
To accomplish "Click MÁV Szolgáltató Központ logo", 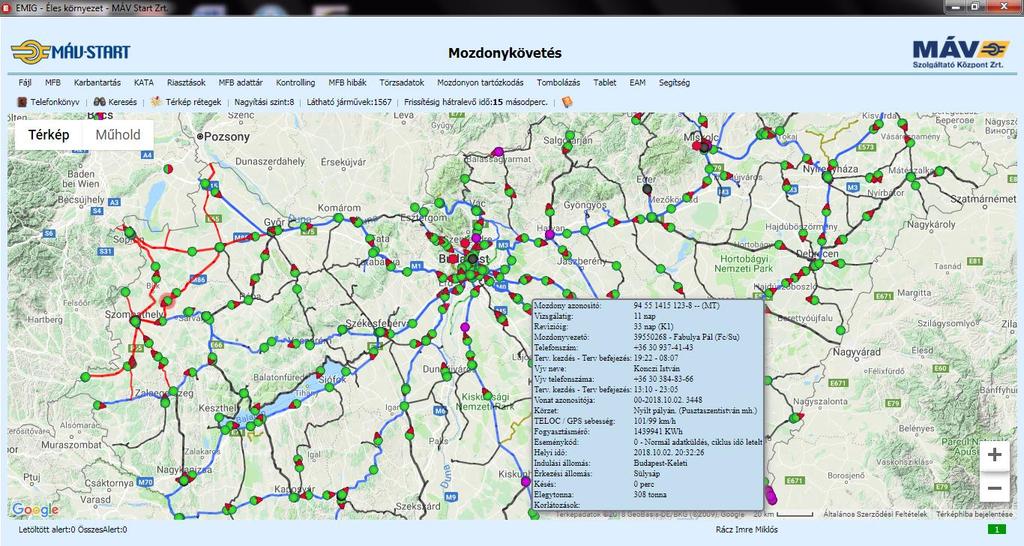I will pyautogui.click(x=959, y=54).
